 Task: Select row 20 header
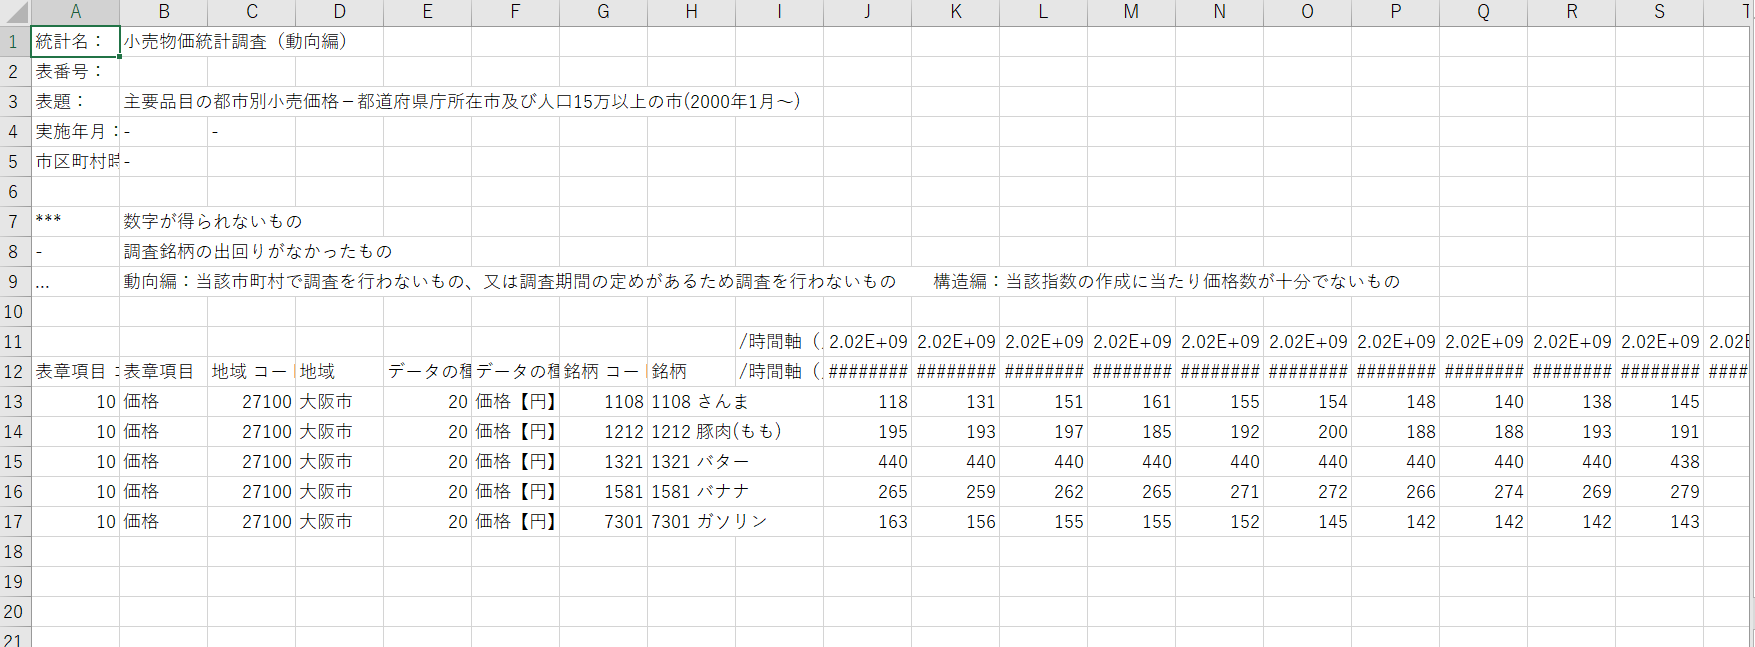pos(14,612)
